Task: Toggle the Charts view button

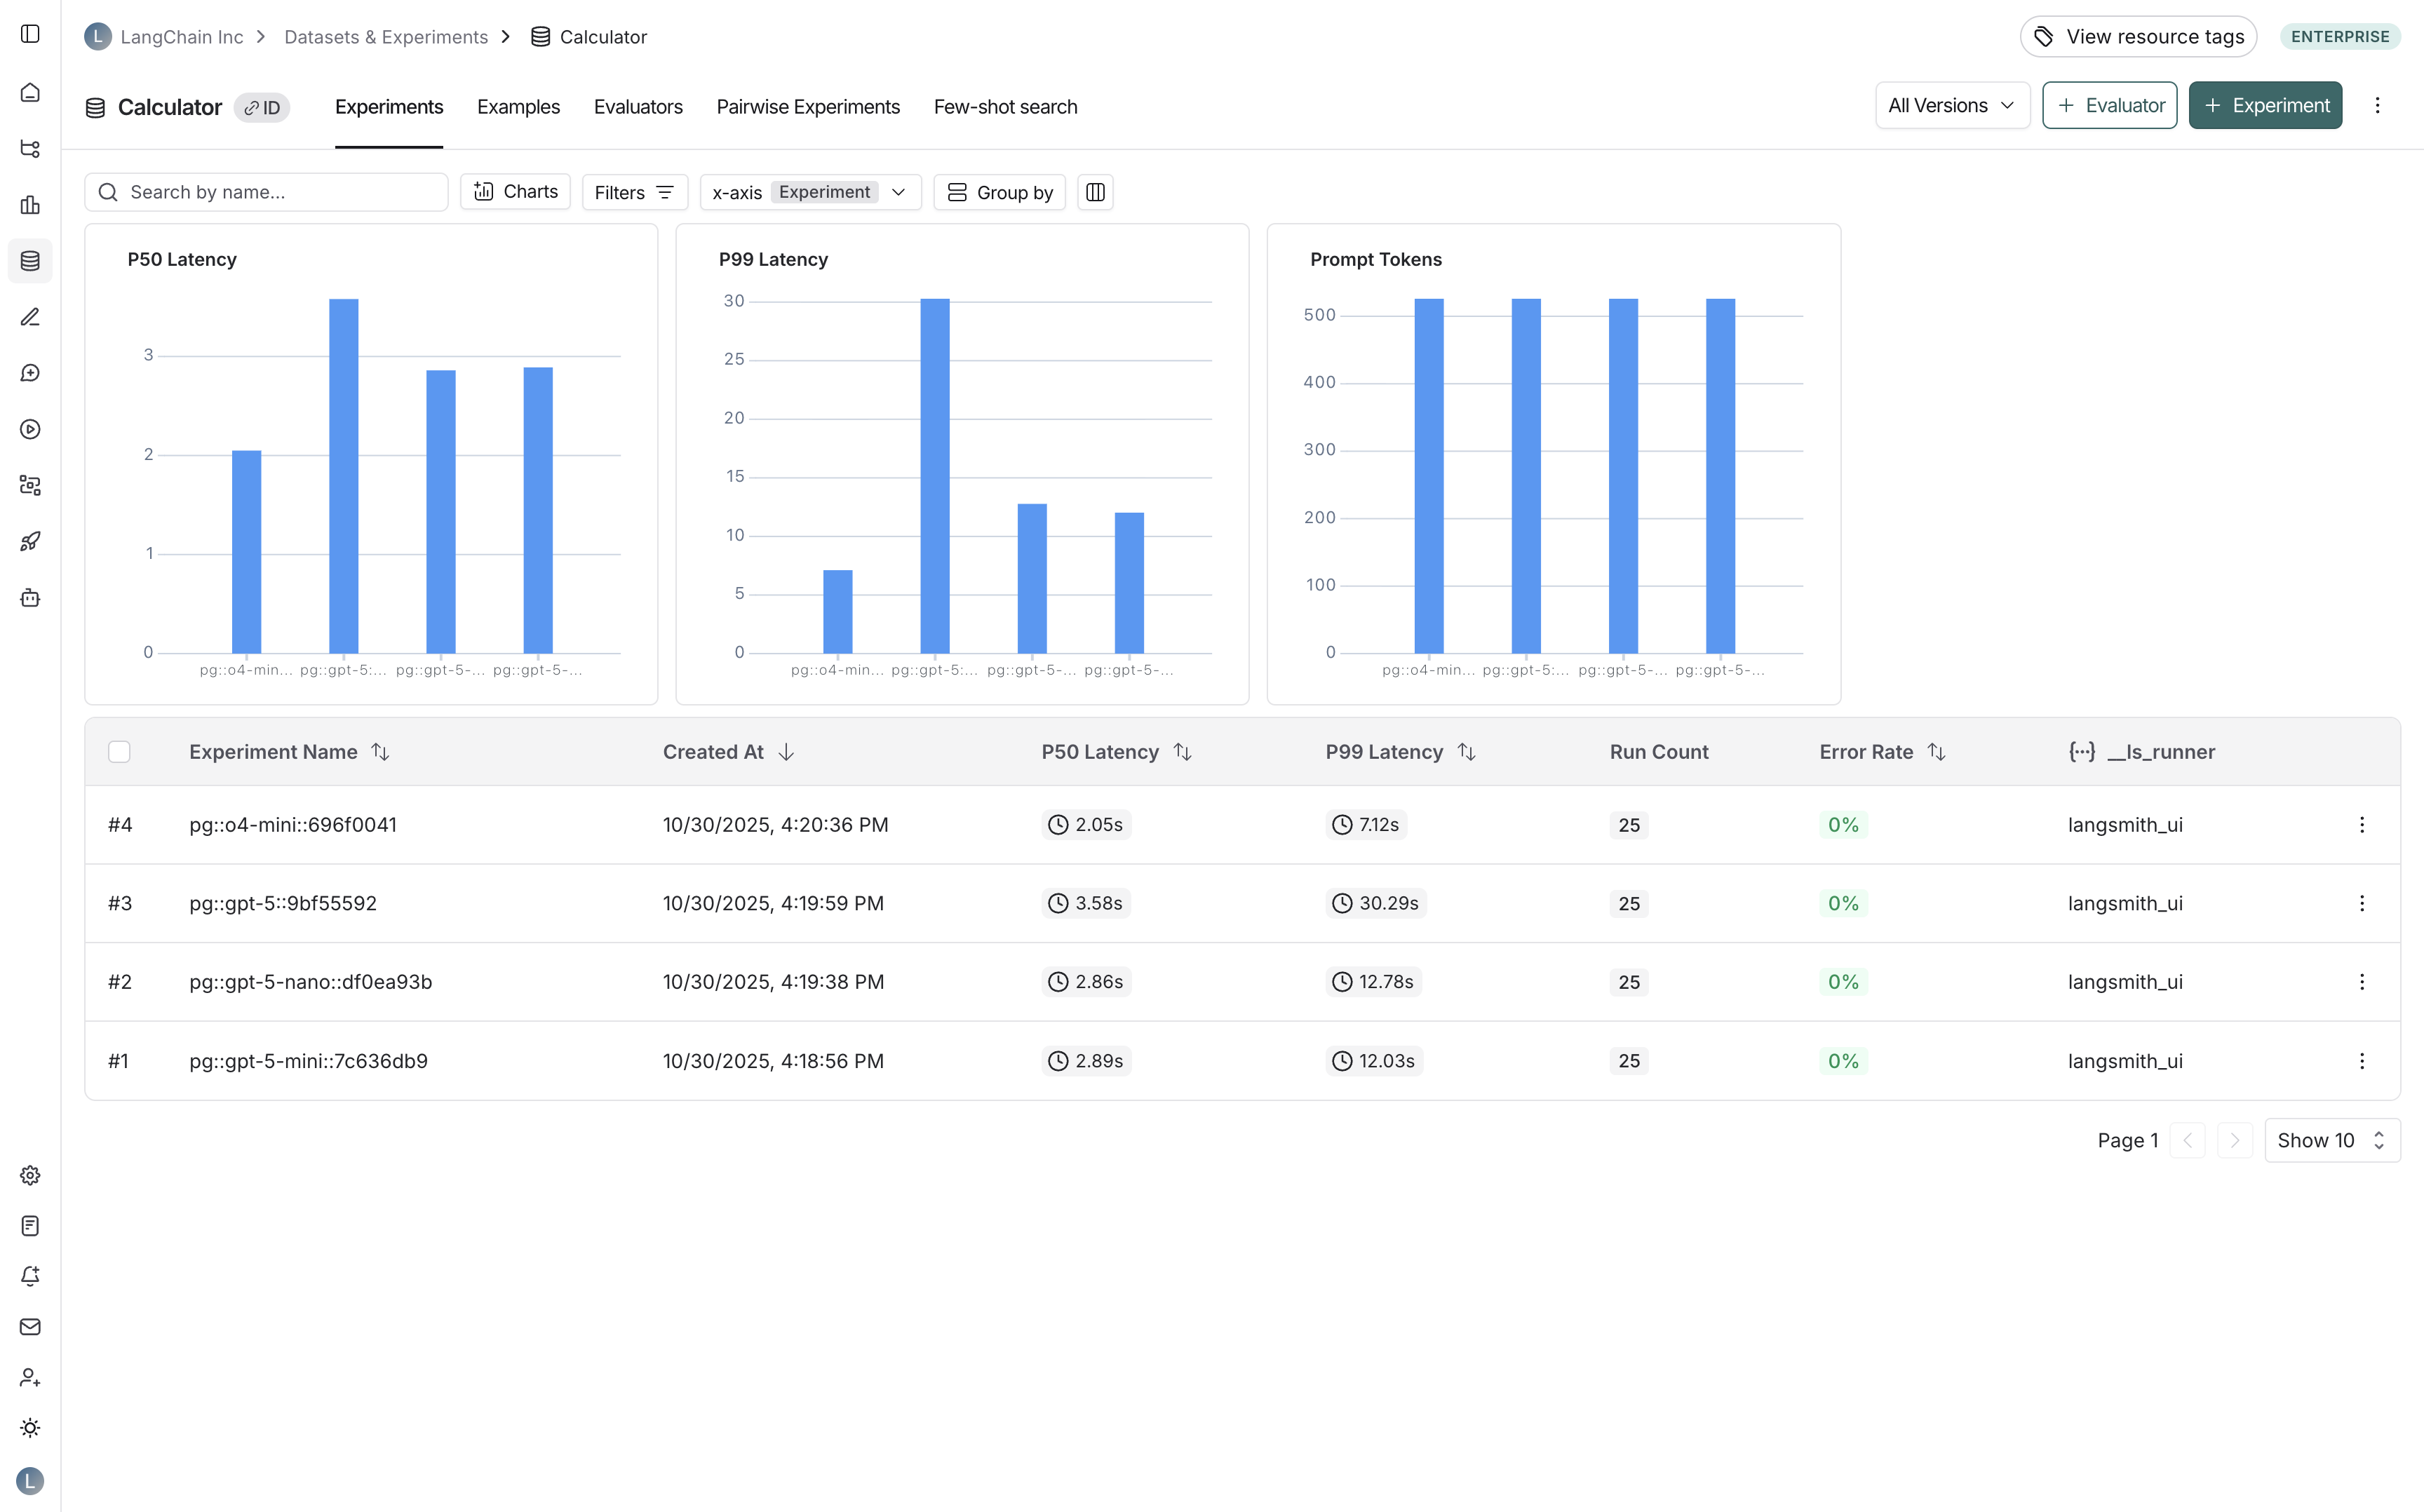Action: 516,192
